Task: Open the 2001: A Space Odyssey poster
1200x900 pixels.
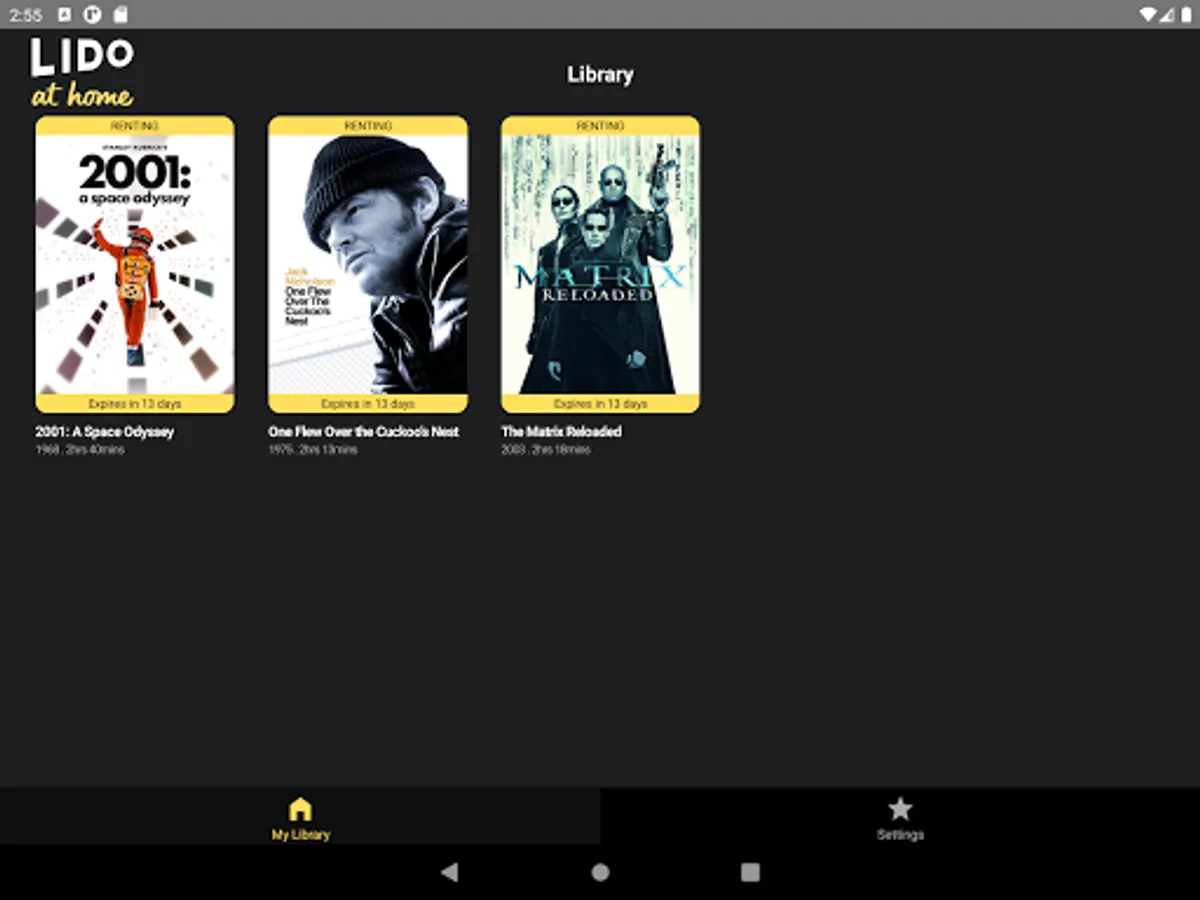Action: (135, 265)
